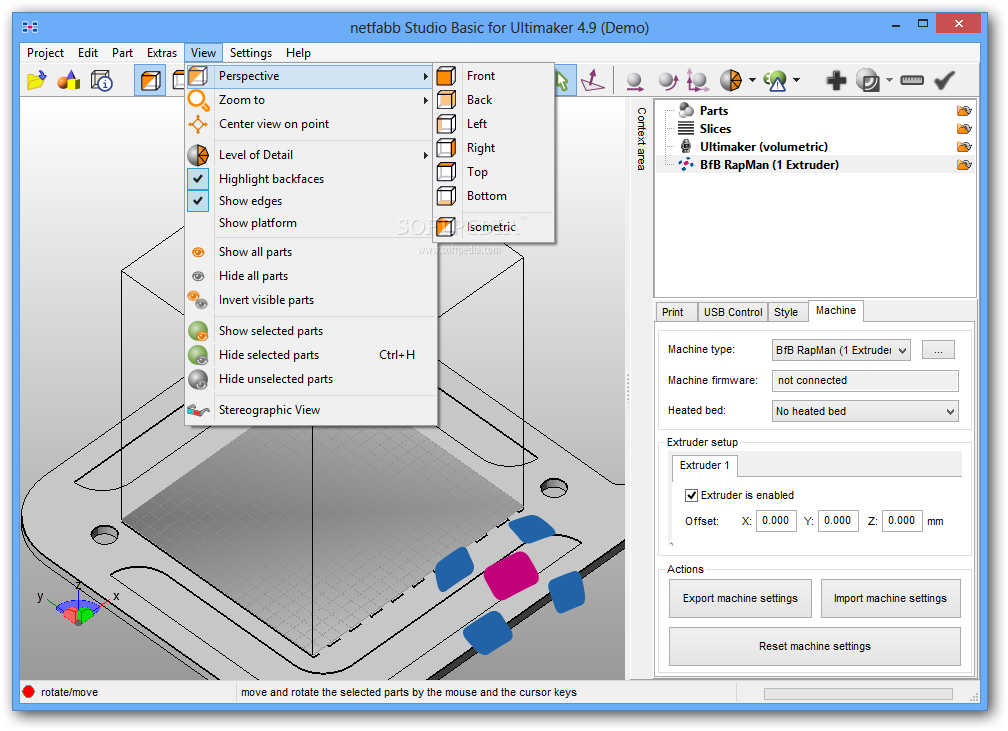Click Invert visible parts menu entry
The width and height of the screenshot is (1008, 731).
pyautogui.click(x=310, y=300)
